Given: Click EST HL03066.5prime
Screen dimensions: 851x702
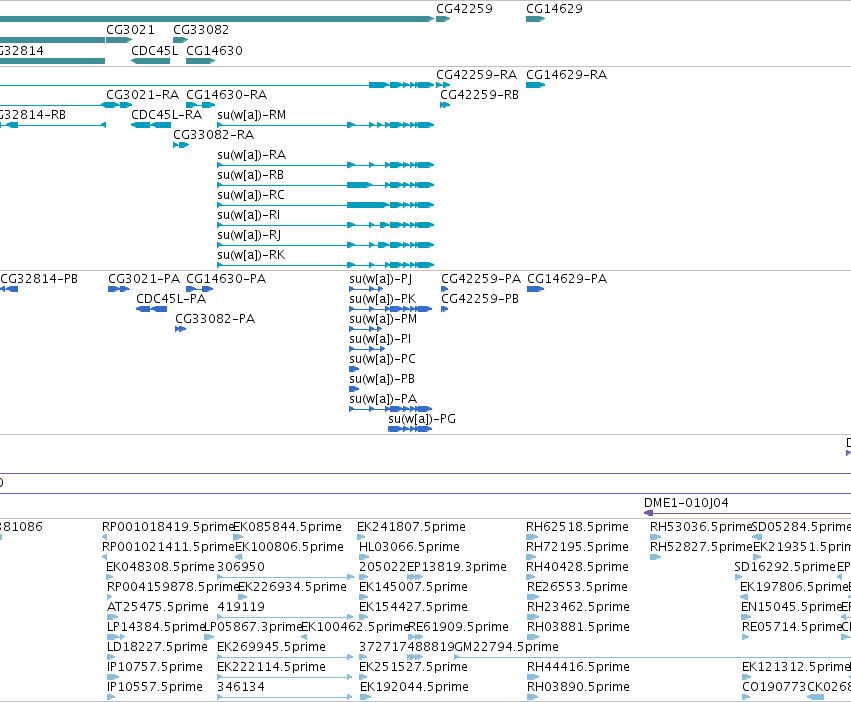Looking at the screenshot, I should tap(409, 547).
